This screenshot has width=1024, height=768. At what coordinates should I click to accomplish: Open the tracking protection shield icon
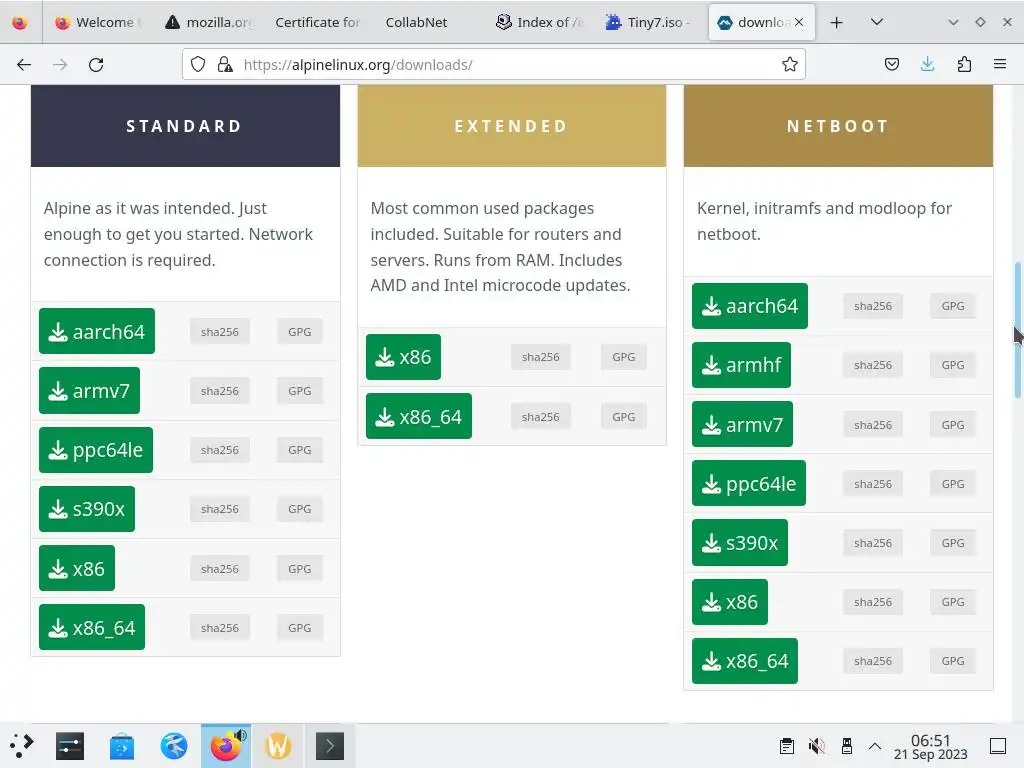tap(198, 65)
